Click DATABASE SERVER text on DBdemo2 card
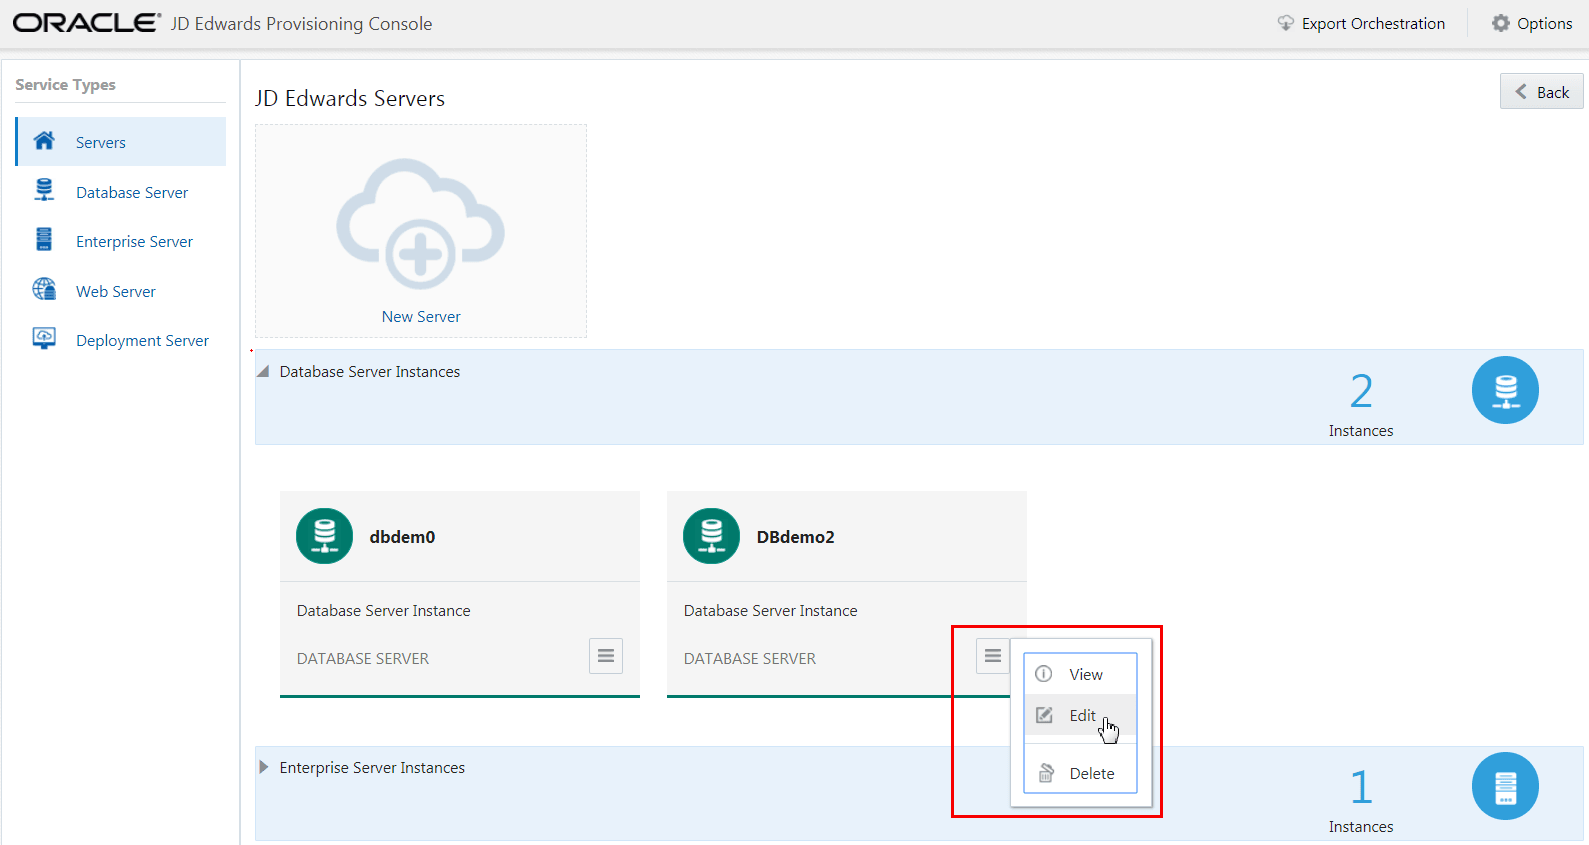 (750, 658)
